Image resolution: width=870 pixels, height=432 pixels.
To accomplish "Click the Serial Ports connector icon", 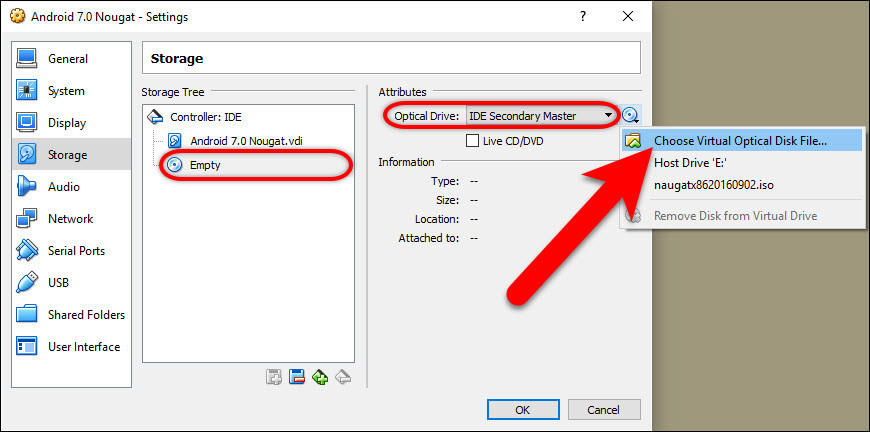I will click(27, 251).
